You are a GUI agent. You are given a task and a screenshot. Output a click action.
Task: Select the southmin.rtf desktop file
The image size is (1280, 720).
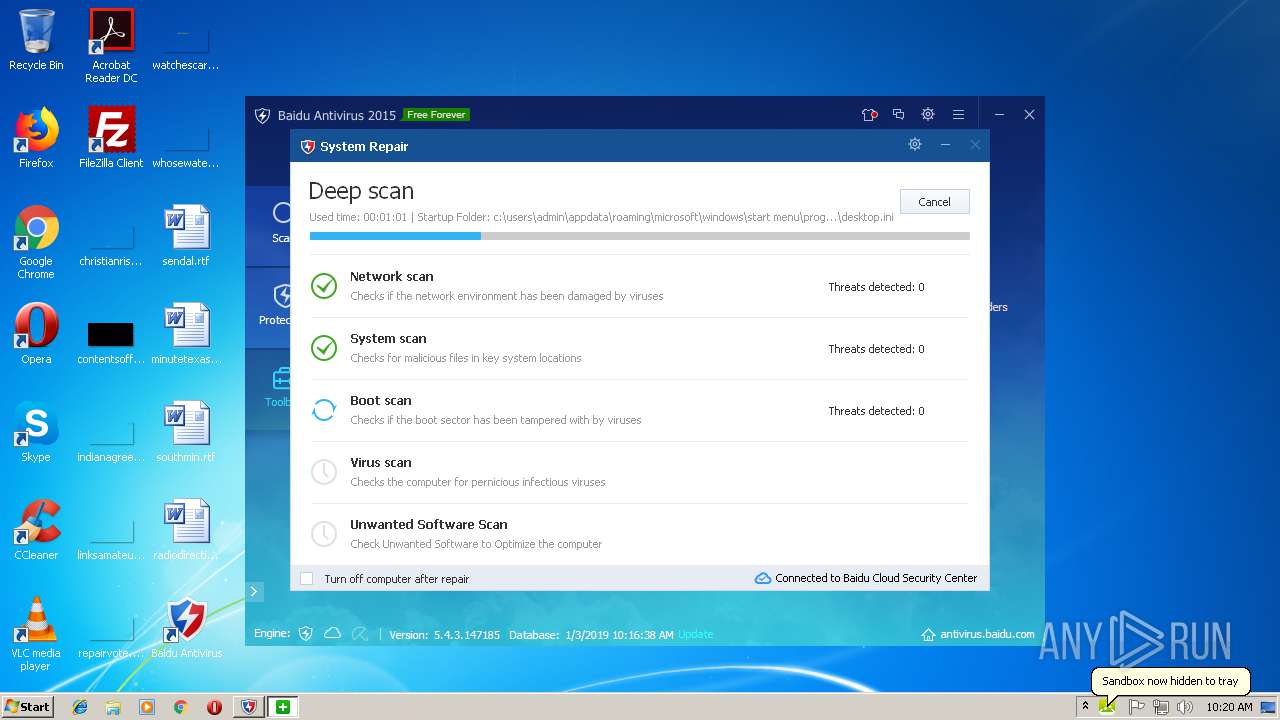(186, 432)
